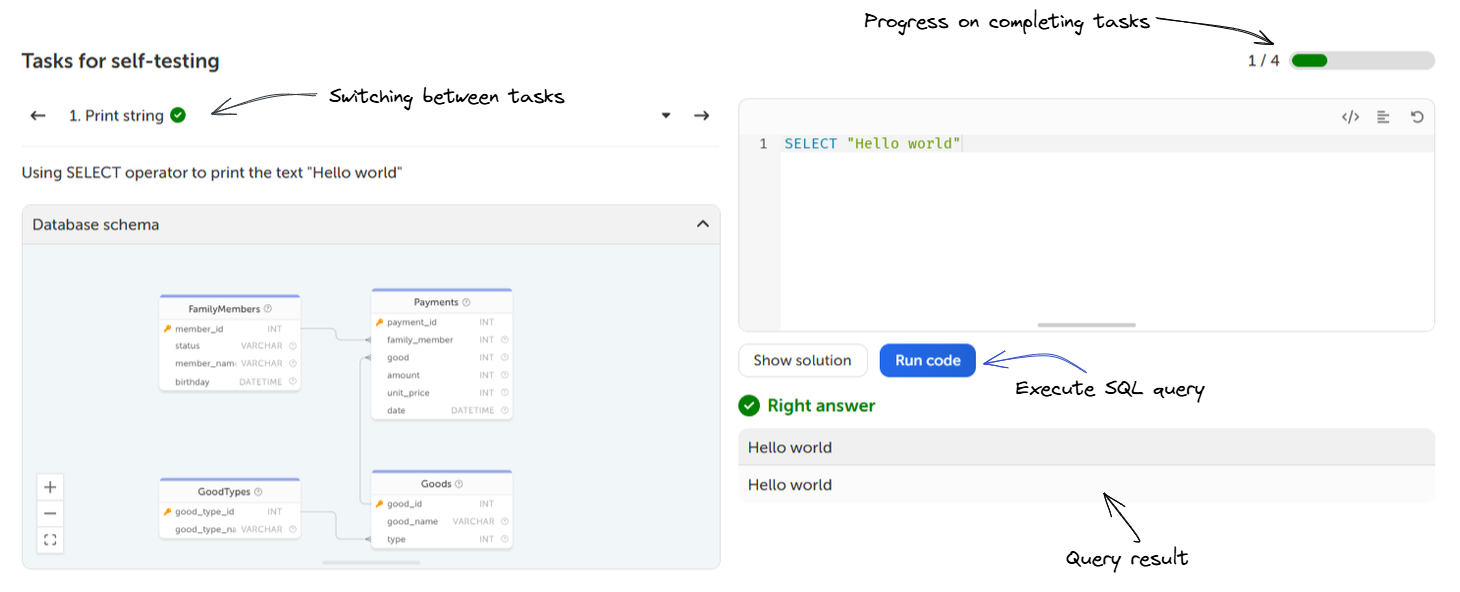Click help icon next to GoodTypes table

(258, 492)
